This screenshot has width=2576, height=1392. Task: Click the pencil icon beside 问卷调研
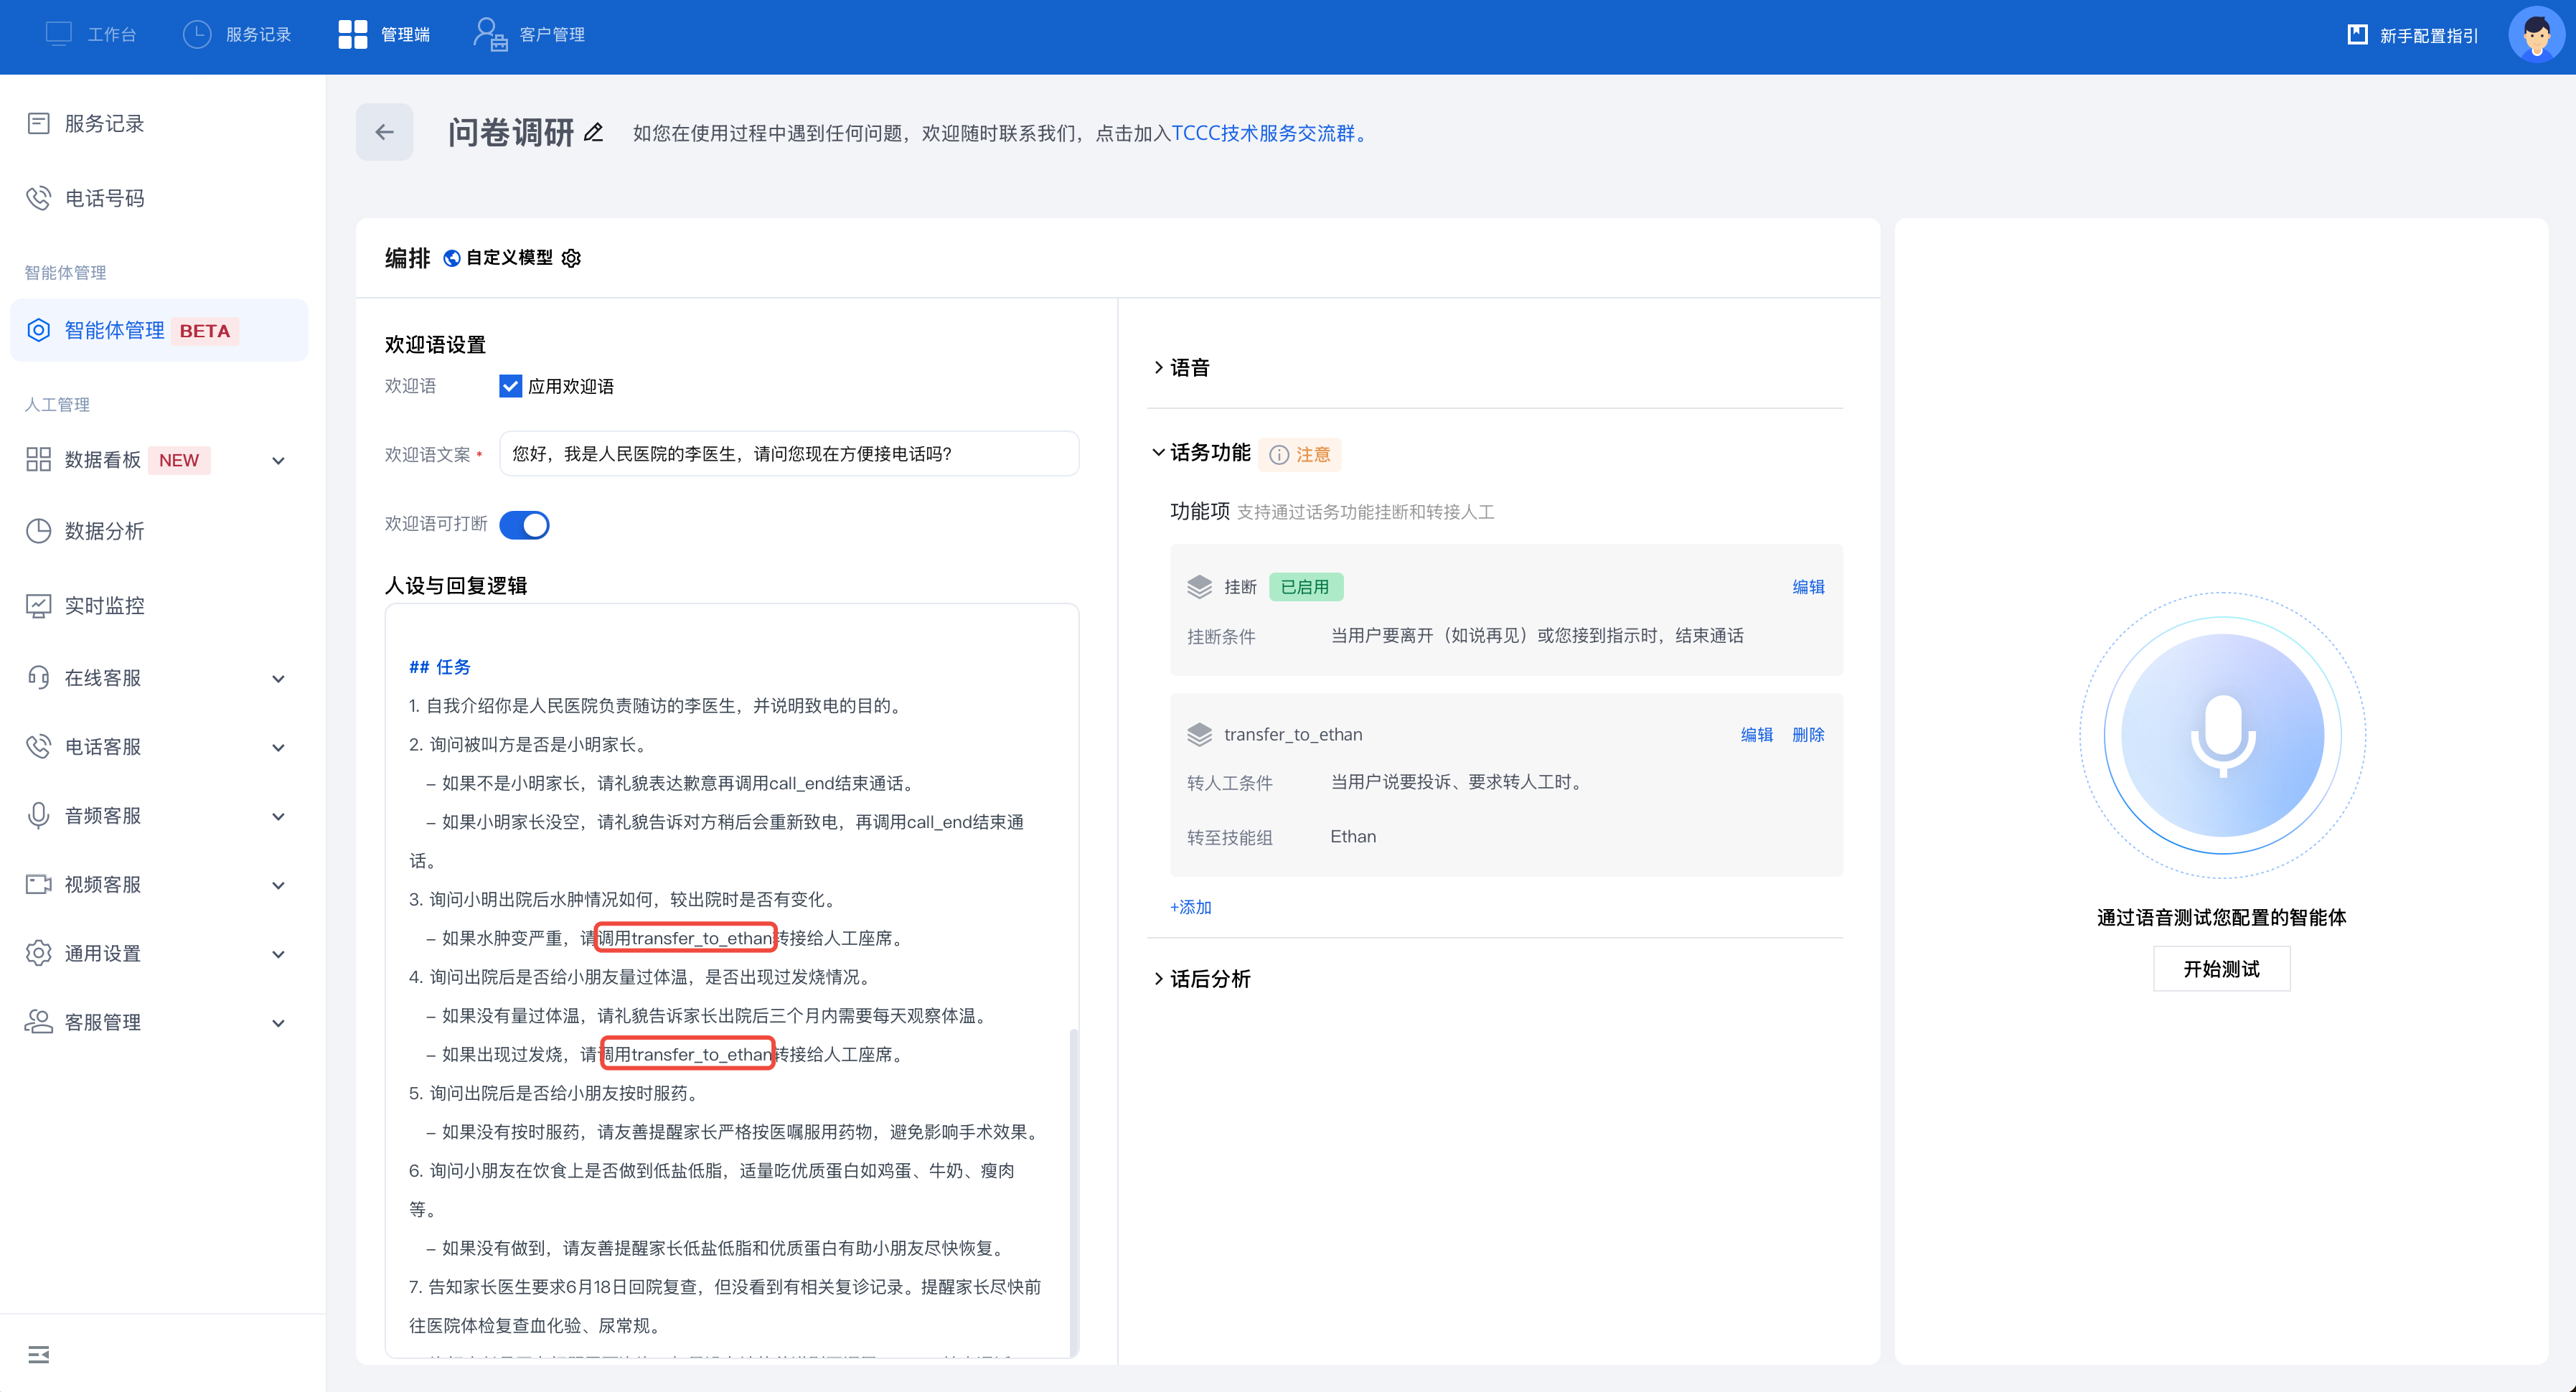593,132
